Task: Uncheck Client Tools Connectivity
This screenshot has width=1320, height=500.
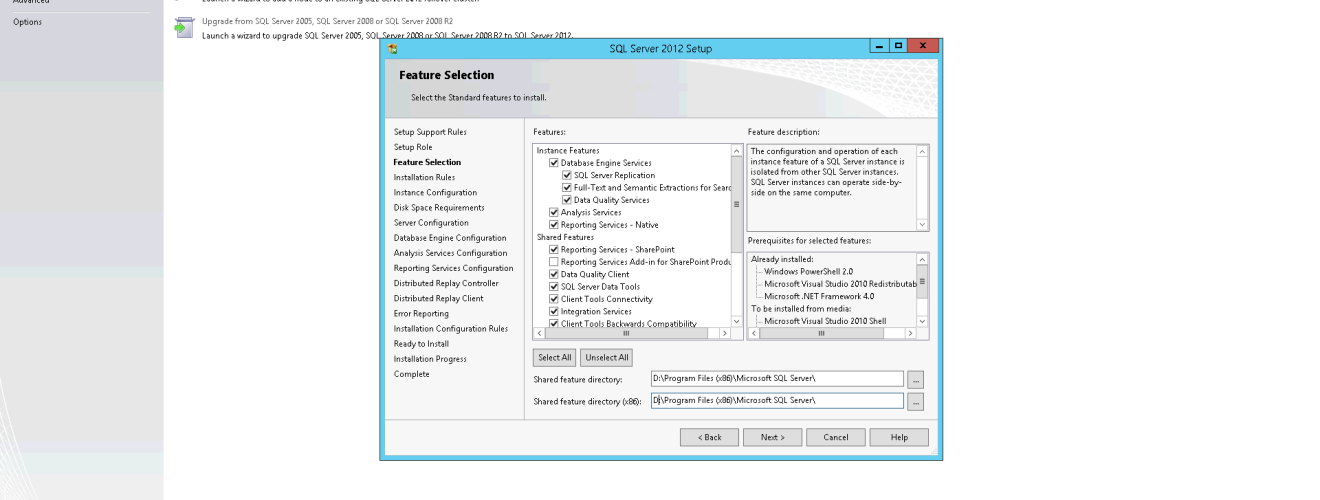Action: (x=554, y=299)
